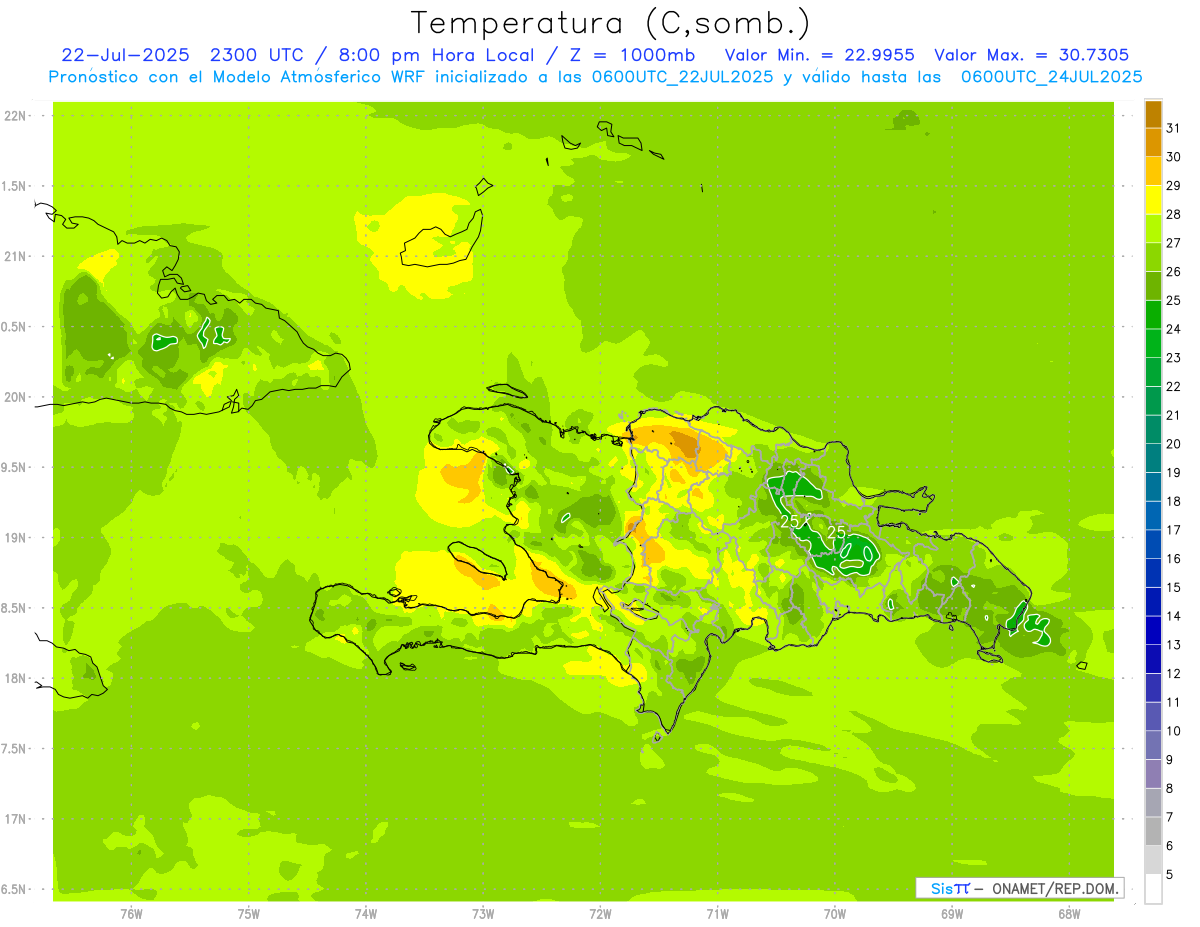Click the 'Temperatura (C,somb.)' map title
Image resolution: width=1200 pixels, height=927 pixels.
pos(611,23)
